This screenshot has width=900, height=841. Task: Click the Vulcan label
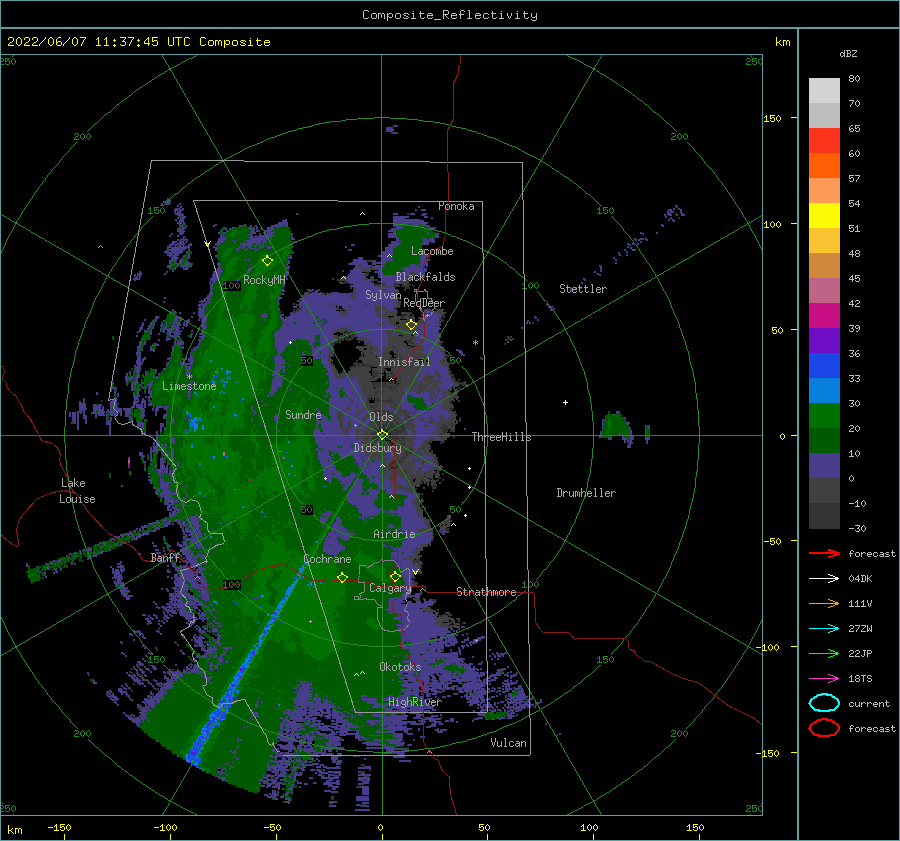[x=508, y=742]
